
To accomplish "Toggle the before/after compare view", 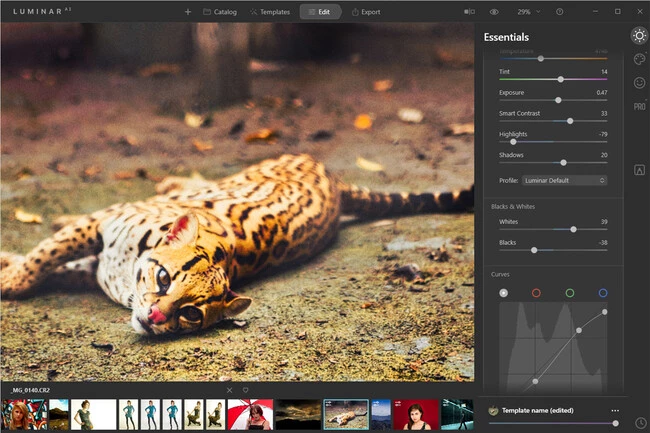I will pyautogui.click(x=469, y=12).
